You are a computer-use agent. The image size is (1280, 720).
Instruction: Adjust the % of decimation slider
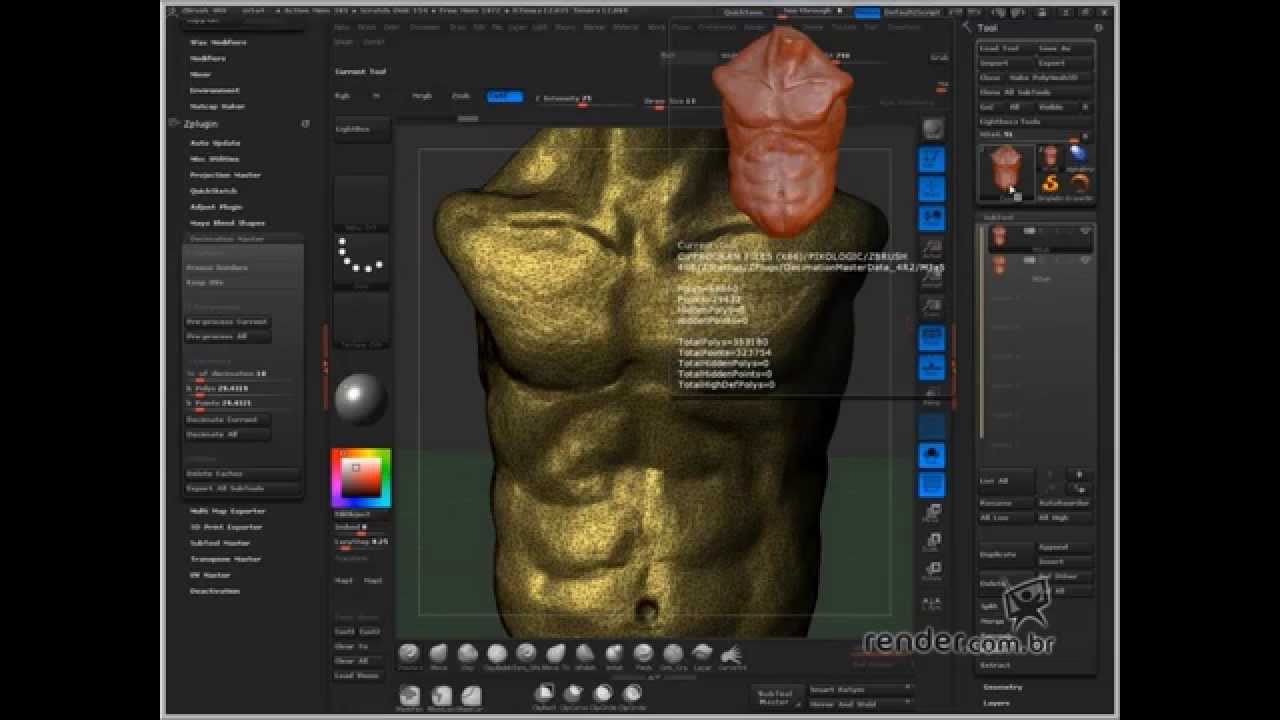[x=242, y=374]
